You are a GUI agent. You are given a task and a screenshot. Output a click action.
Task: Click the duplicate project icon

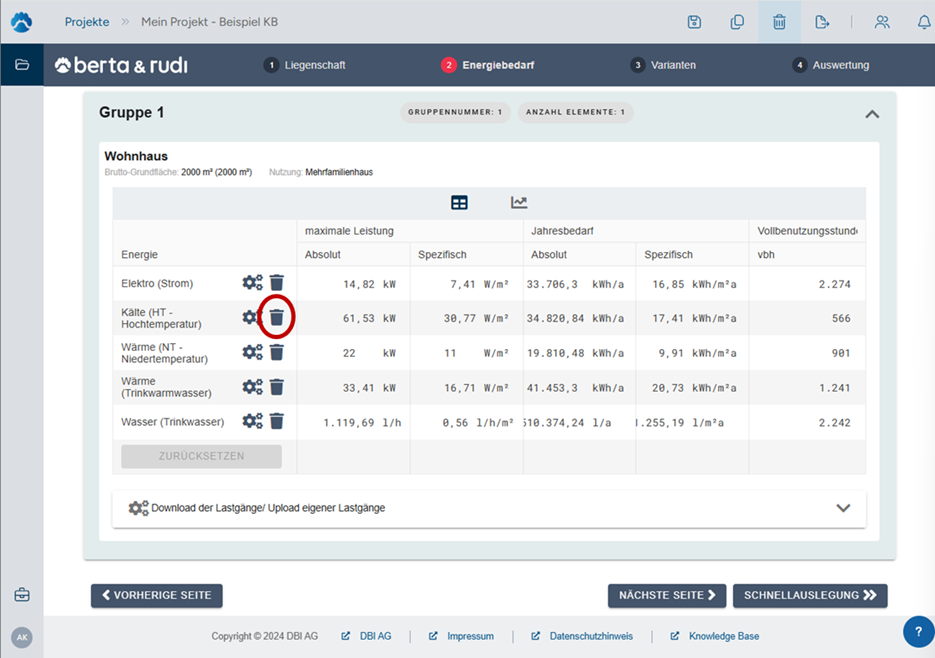tap(737, 22)
